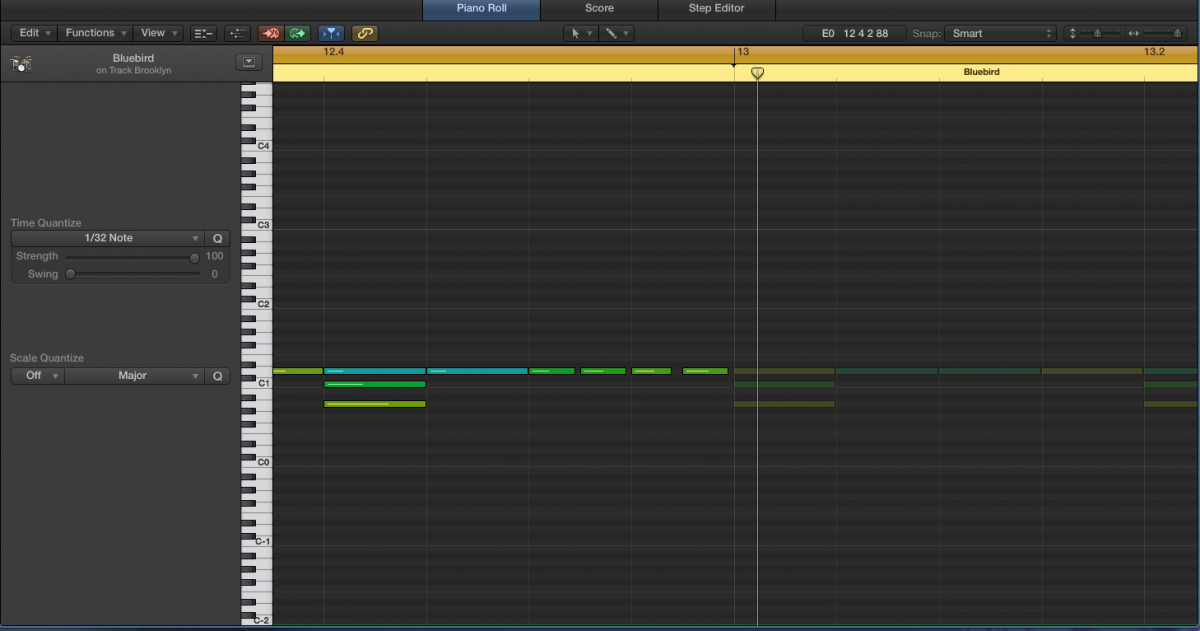Enable the green MIDI Out button
Viewport: 1200px width, 631px height.
tap(297, 33)
